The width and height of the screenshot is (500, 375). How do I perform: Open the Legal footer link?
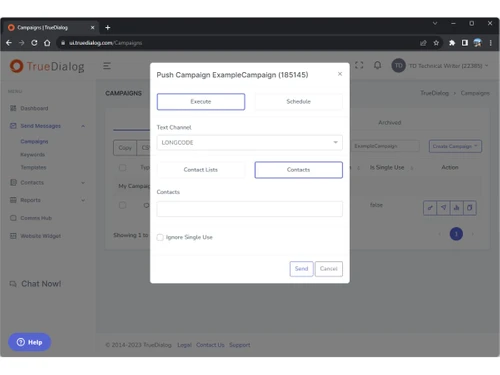click(184, 345)
